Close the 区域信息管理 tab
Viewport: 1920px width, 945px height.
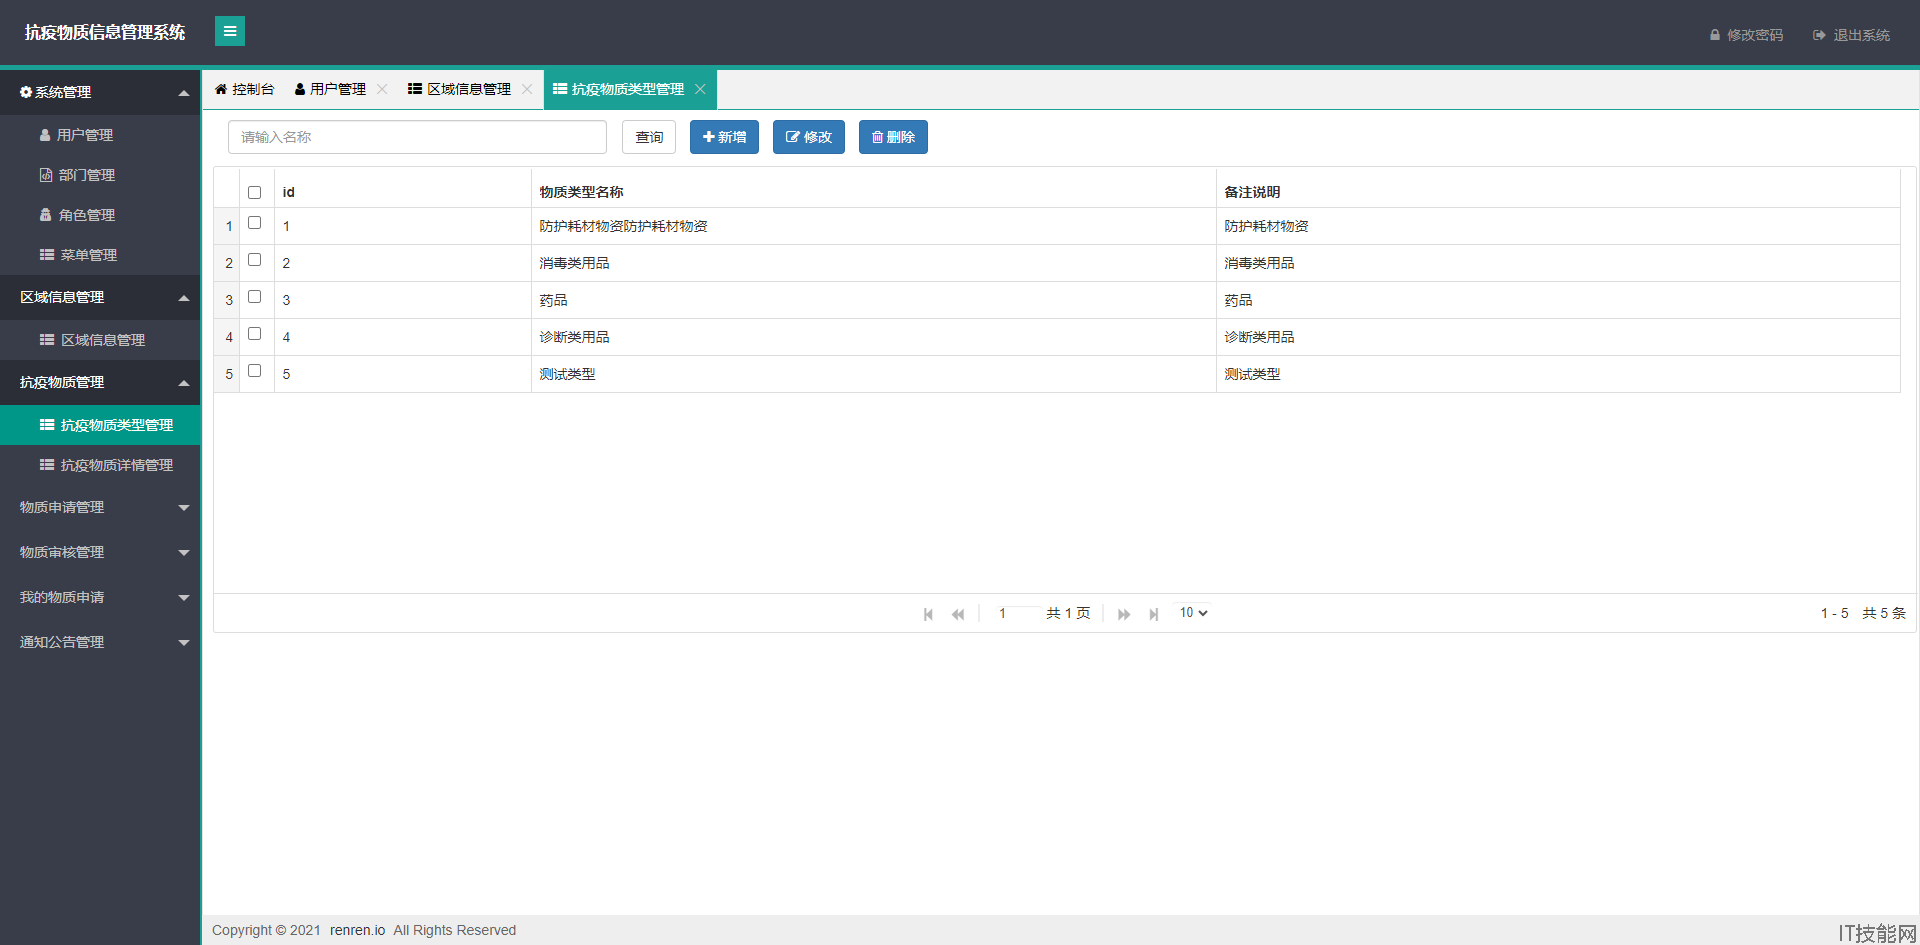(527, 89)
